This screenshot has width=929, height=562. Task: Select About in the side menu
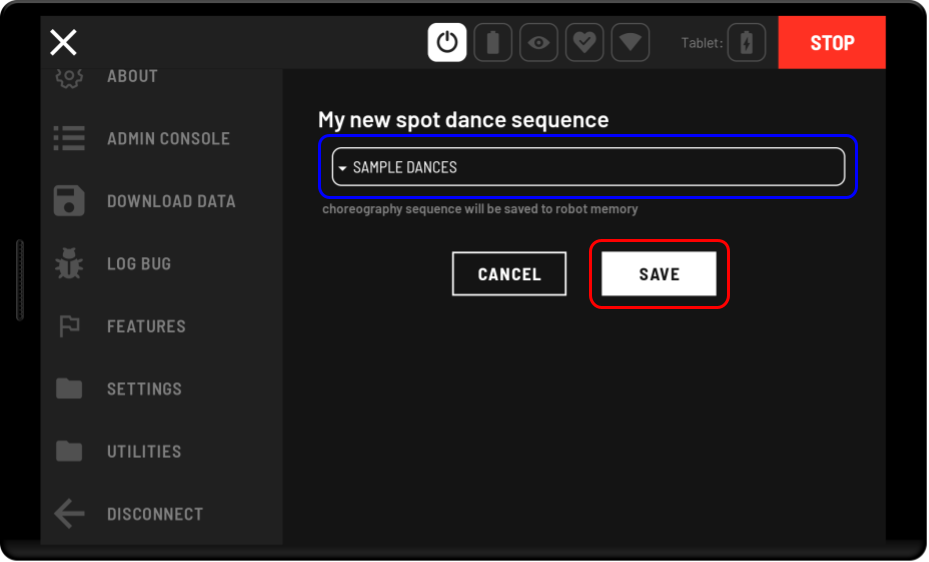pos(132,77)
